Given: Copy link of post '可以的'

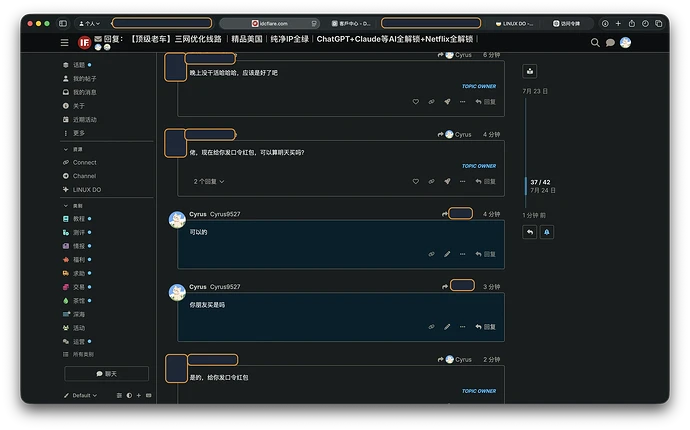Looking at the screenshot, I should [431, 254].
